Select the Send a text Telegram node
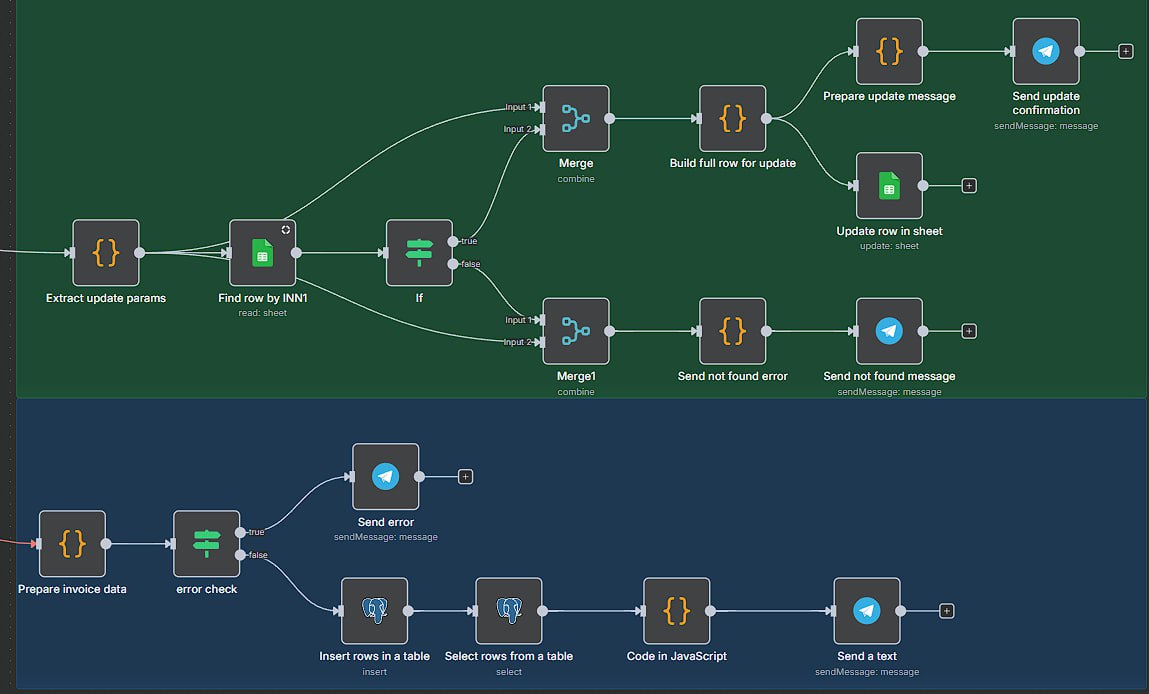The image size is (1149, 694). (x=867, y=611)
